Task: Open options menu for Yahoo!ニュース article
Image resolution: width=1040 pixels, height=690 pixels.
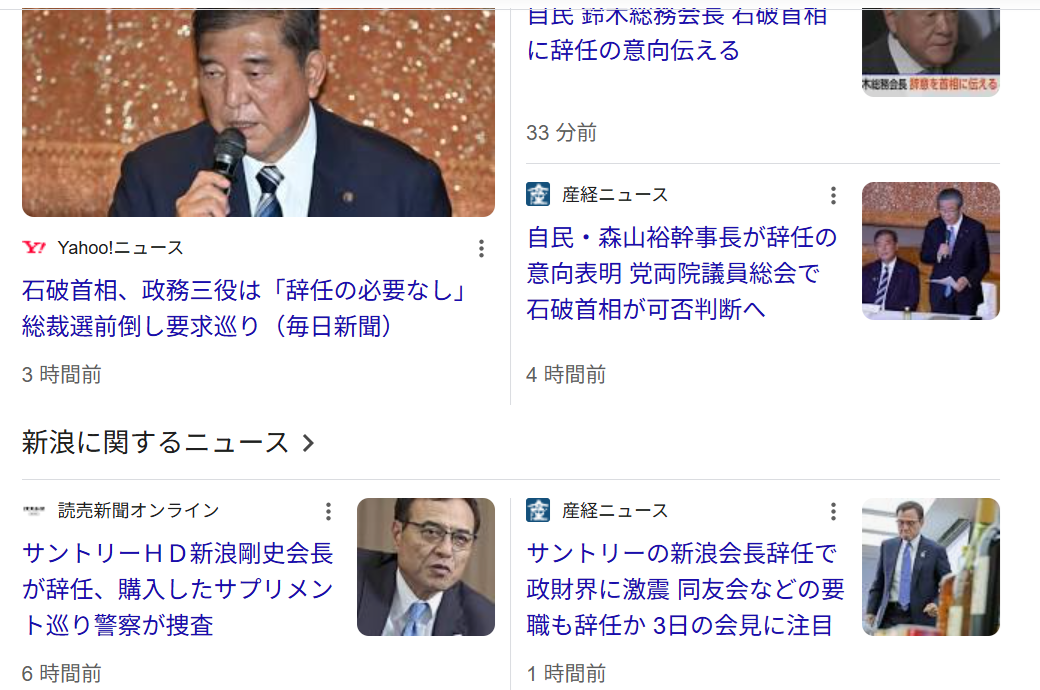Action: pos(482,248)
